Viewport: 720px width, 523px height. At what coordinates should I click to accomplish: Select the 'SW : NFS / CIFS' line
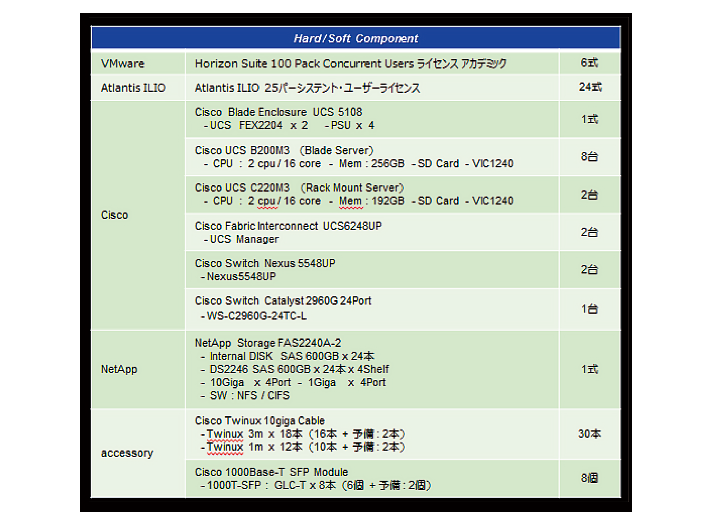[x=245, y=395]
